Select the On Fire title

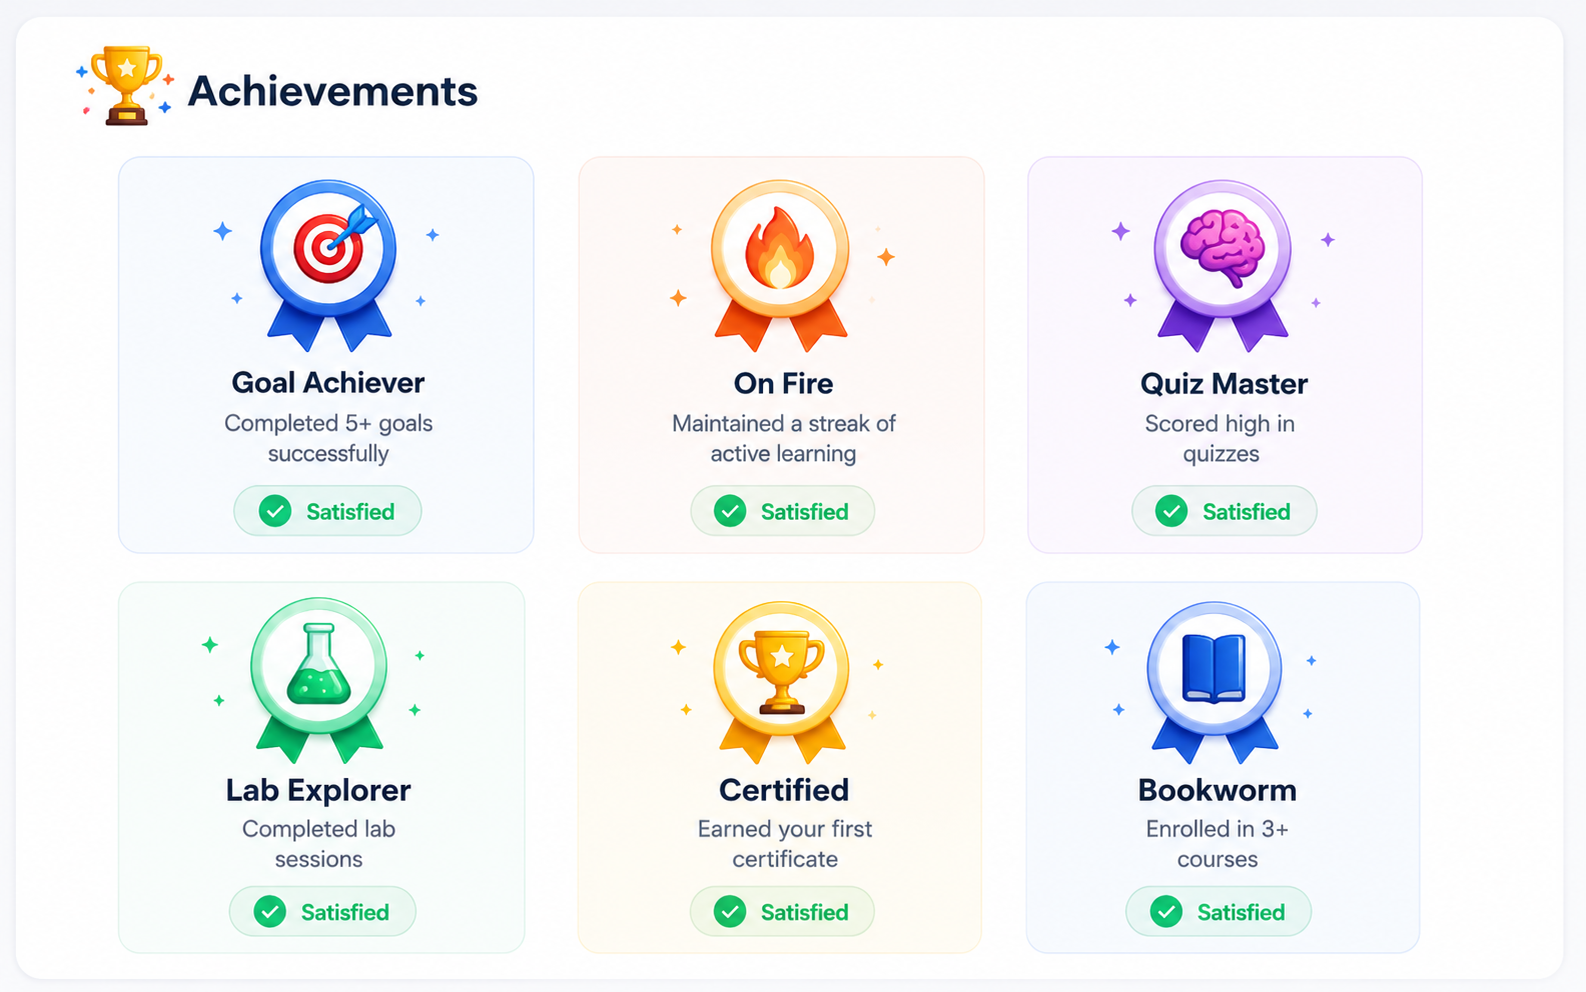click(x=783, y=383)
